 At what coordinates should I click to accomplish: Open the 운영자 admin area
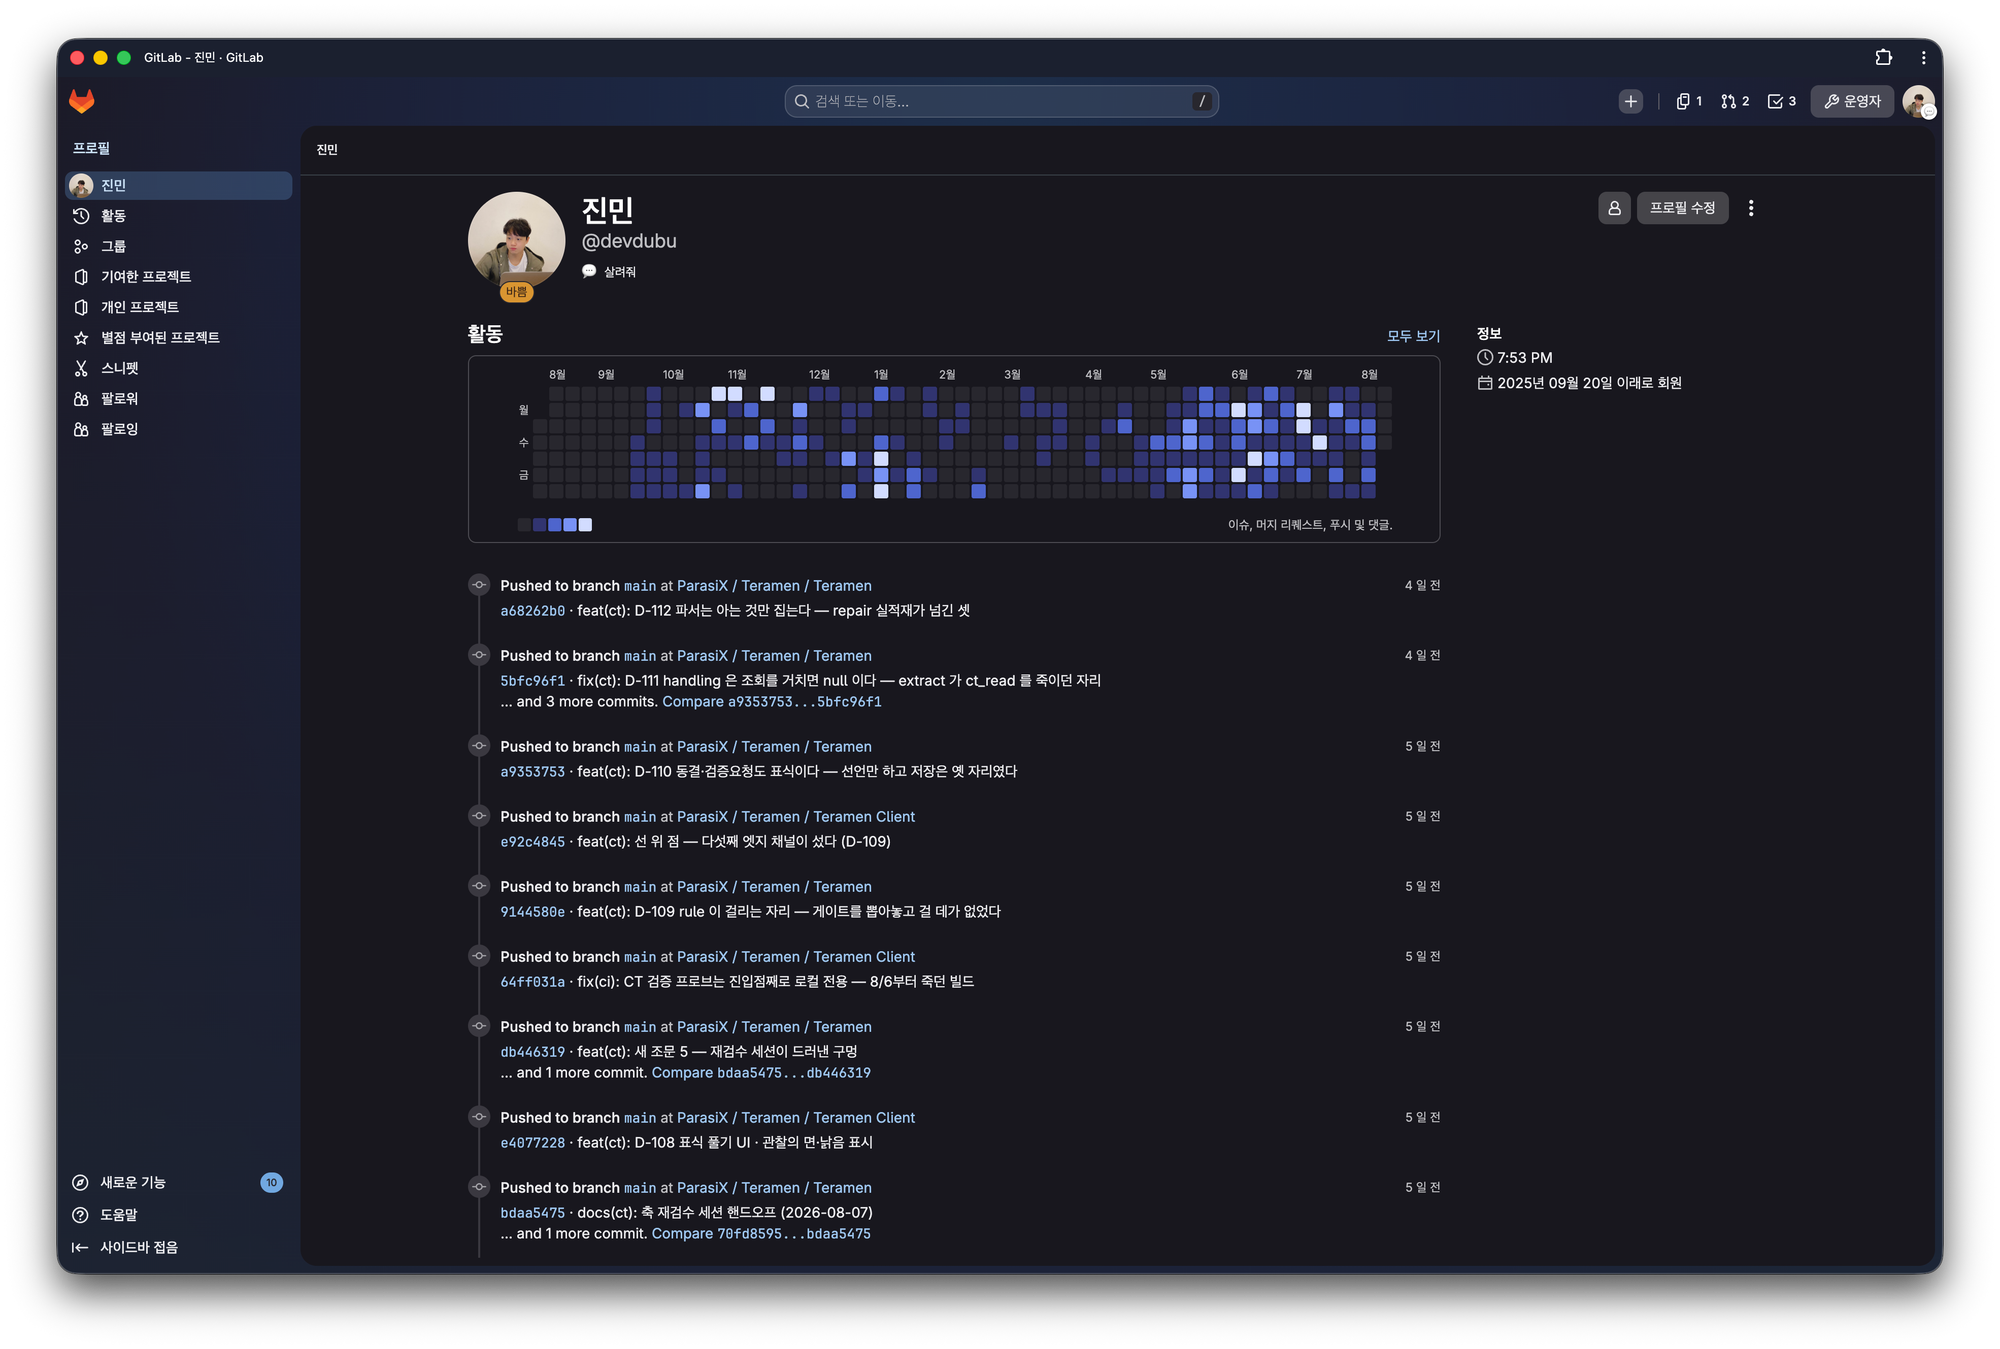click(1852, 101)
